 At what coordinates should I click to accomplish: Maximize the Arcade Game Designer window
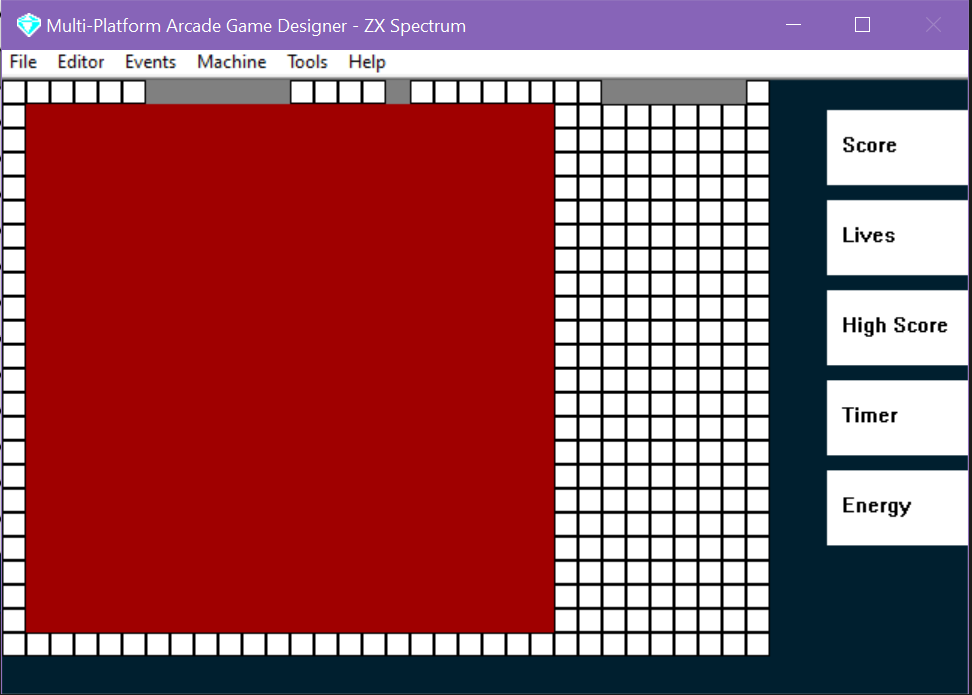click(862, 25)
